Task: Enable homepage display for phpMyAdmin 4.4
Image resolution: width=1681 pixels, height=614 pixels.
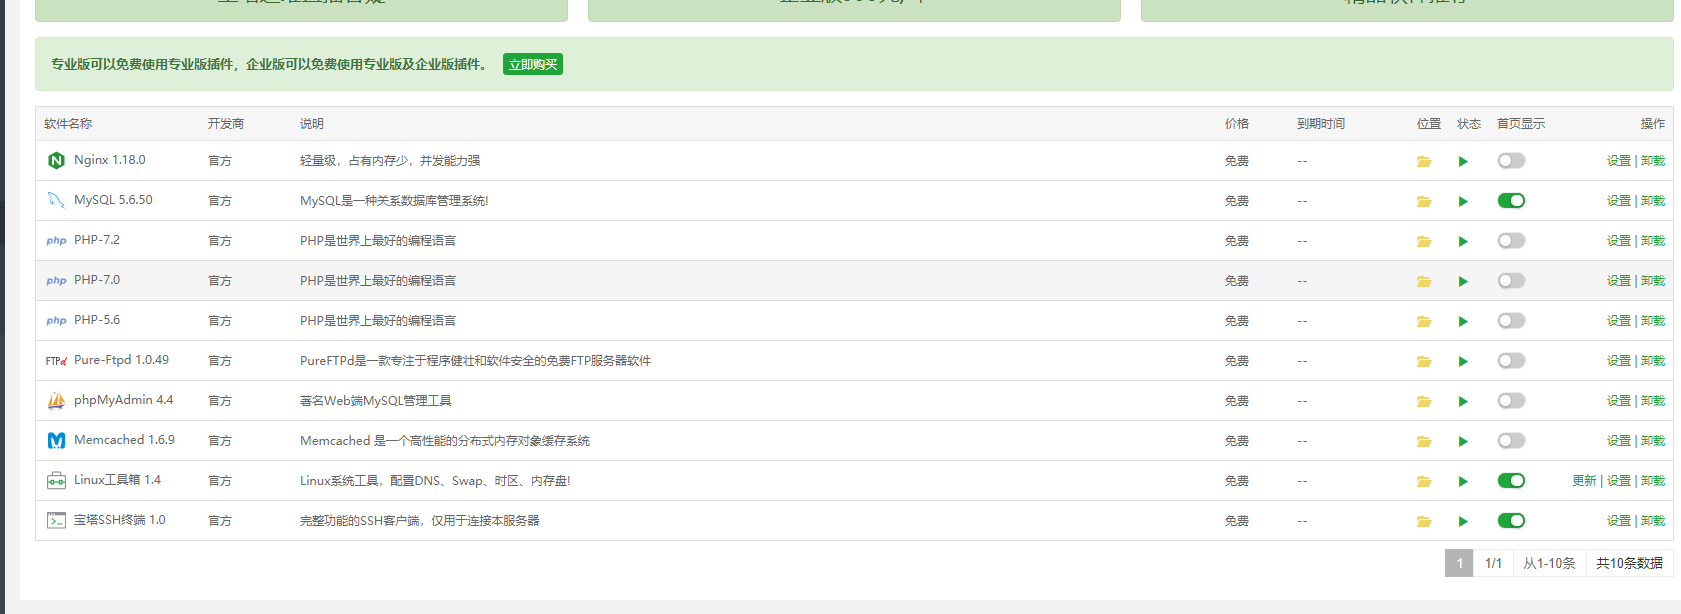Action: coord(1511,401)
